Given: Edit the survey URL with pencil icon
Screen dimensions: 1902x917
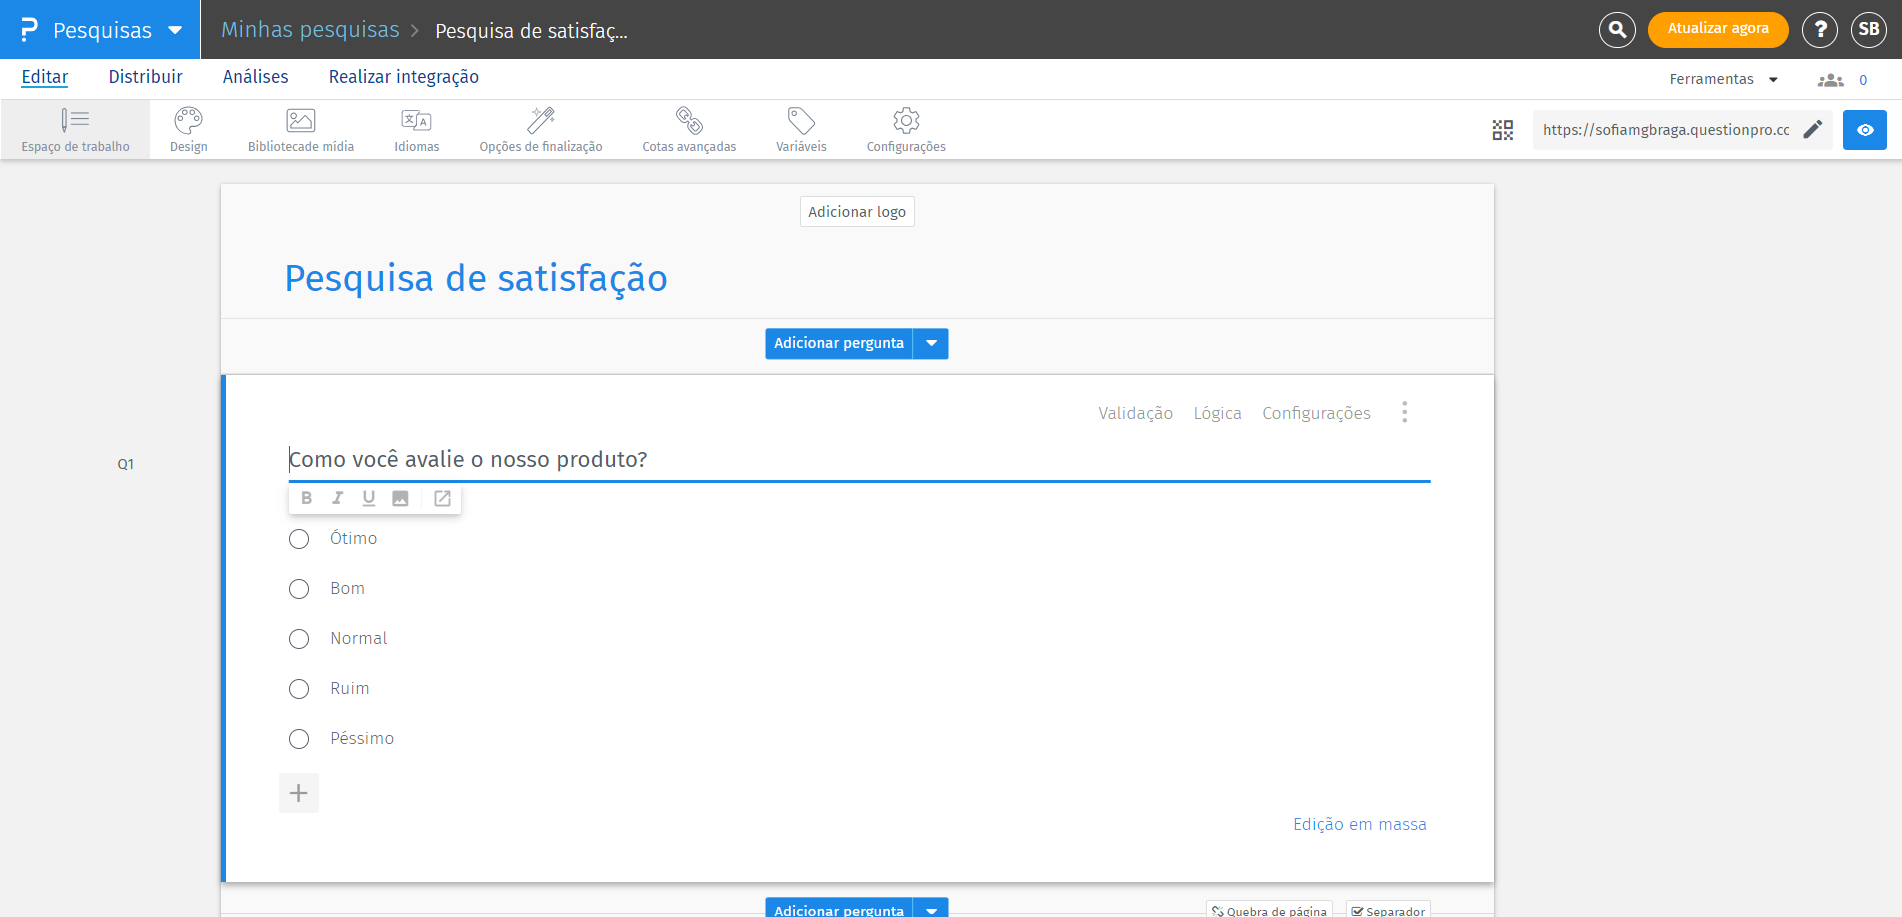Looking at the screenshot, I should pos(1812,130).
